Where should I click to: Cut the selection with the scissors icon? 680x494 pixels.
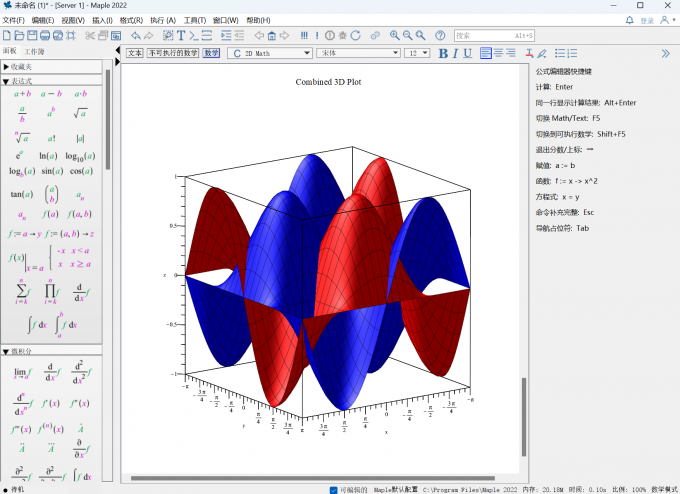pos(90,36)
